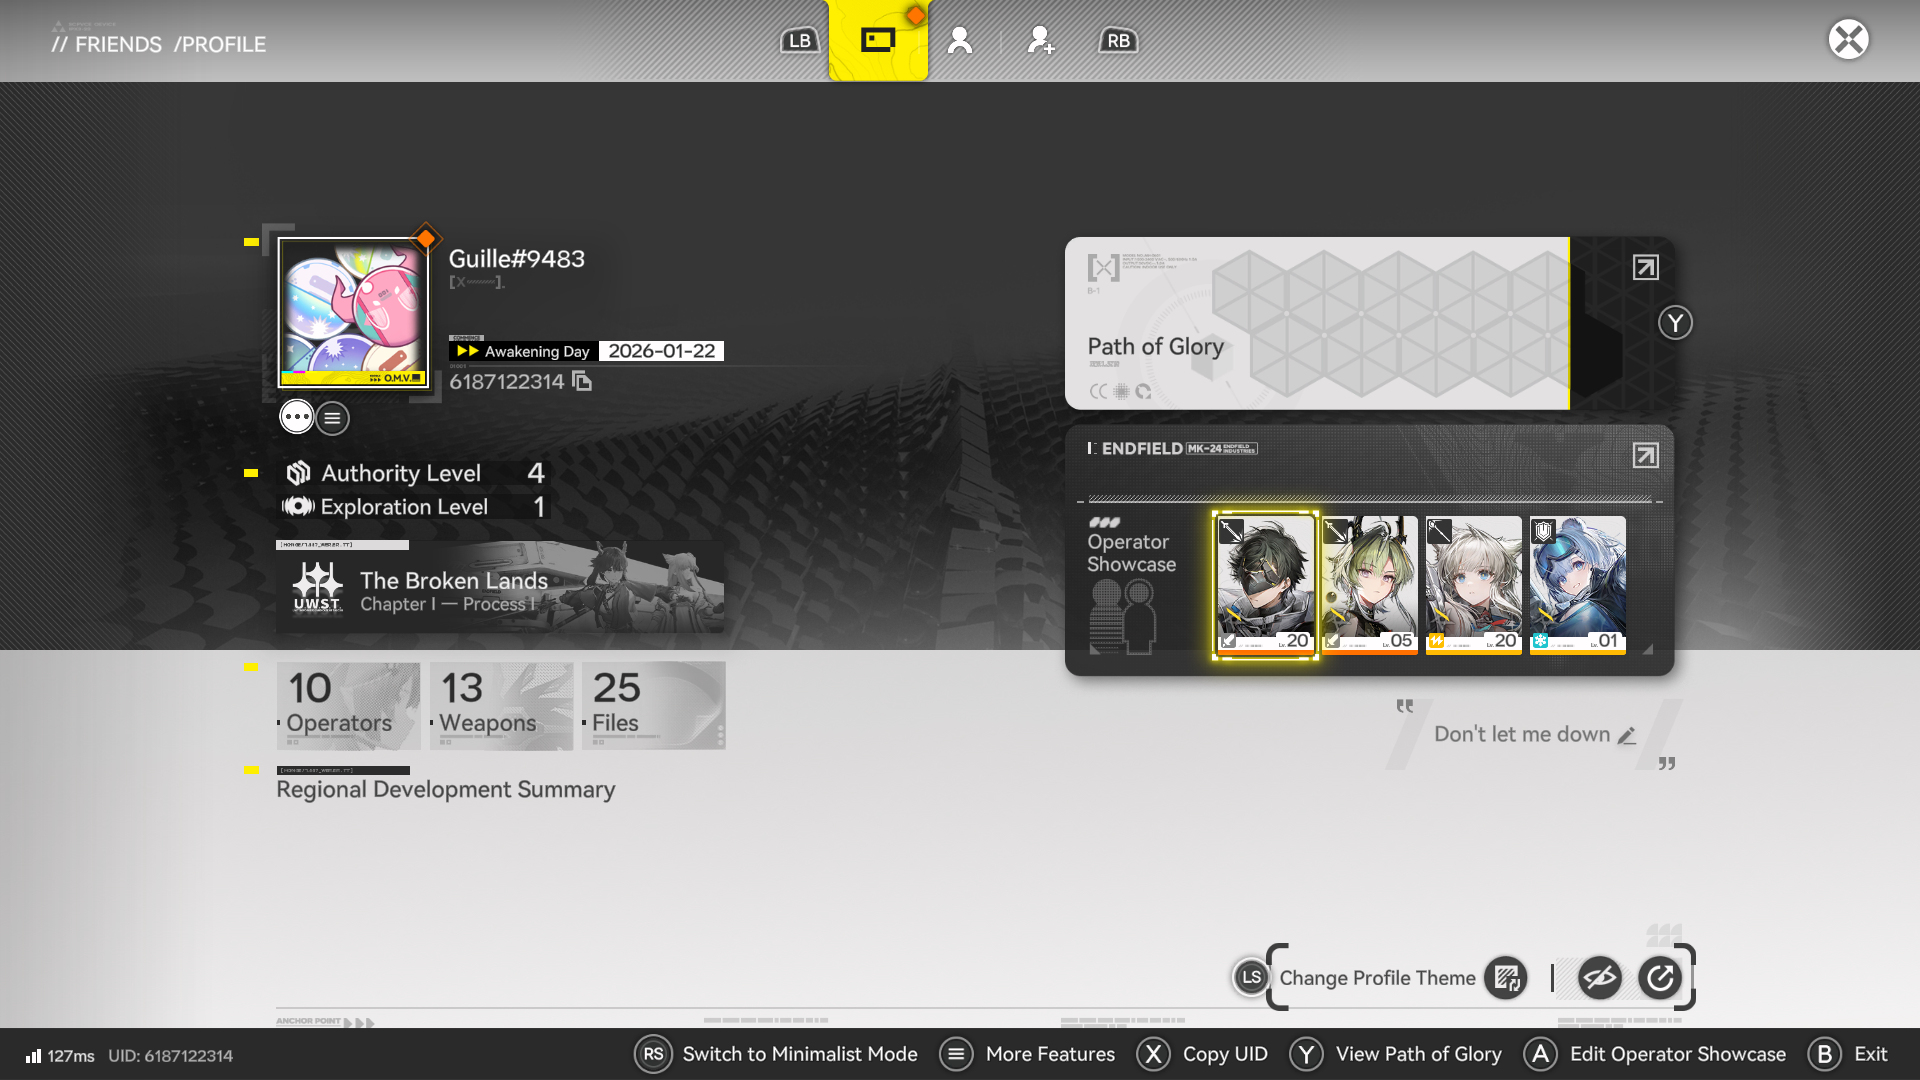Click the Change Profile Theme icon
This screenshot has width=1920, height=1080.
click(x=1505, y=977)
